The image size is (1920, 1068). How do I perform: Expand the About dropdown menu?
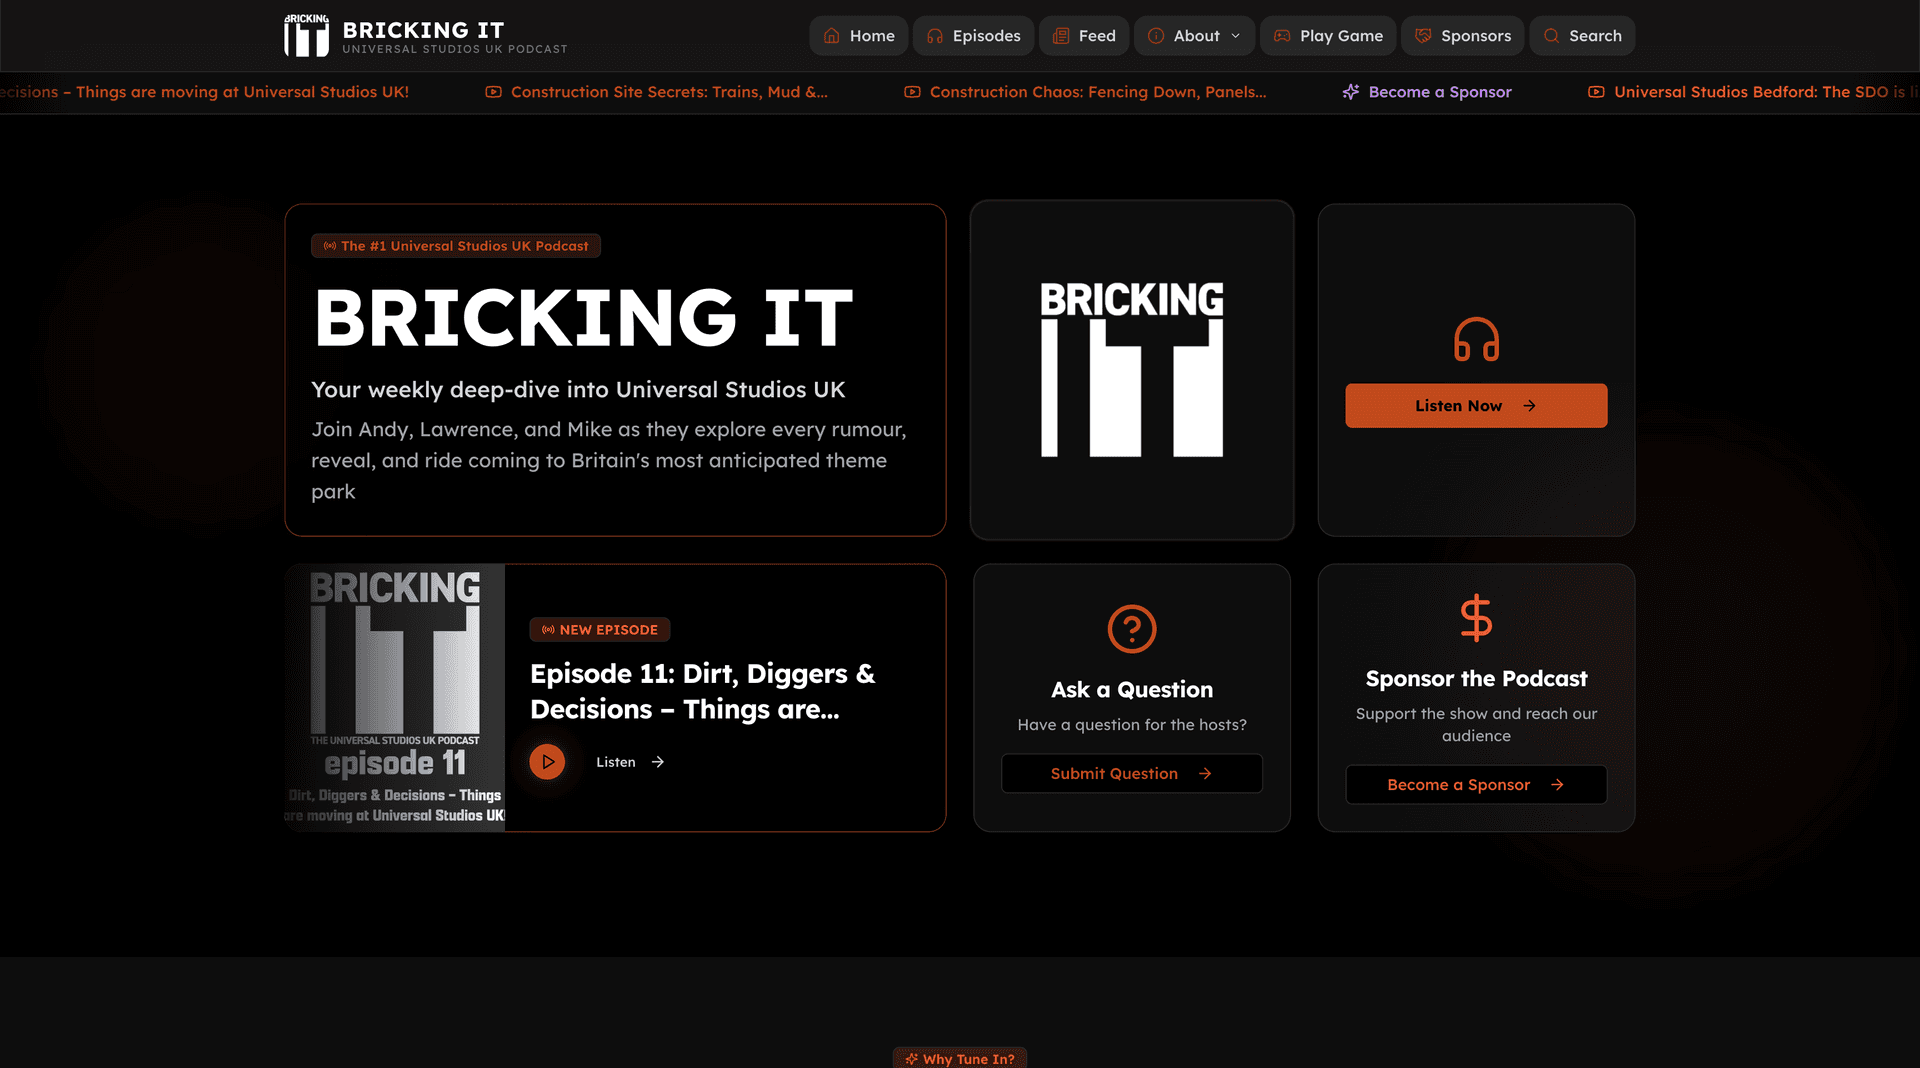point(1194,35)
